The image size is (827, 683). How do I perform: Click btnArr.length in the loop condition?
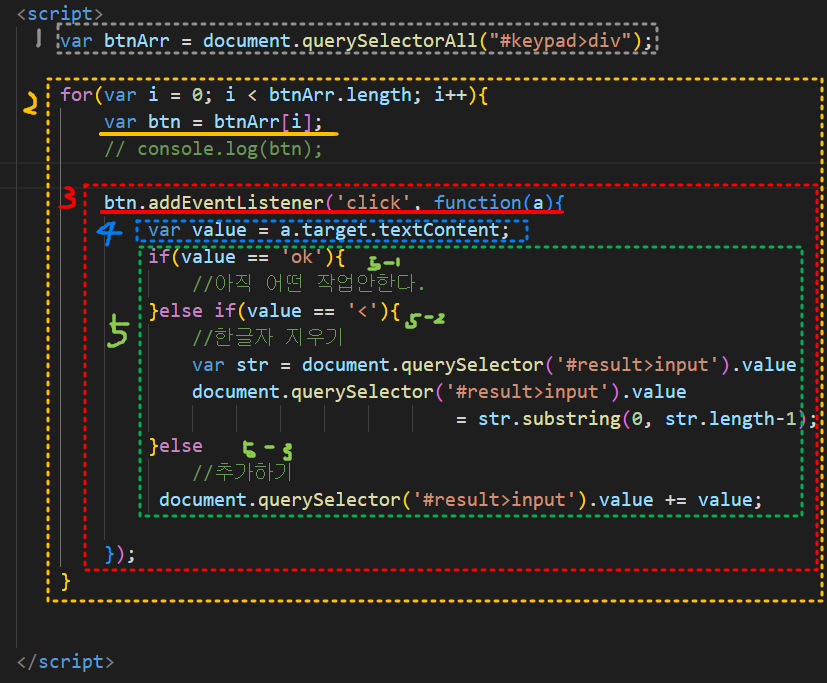340,95
